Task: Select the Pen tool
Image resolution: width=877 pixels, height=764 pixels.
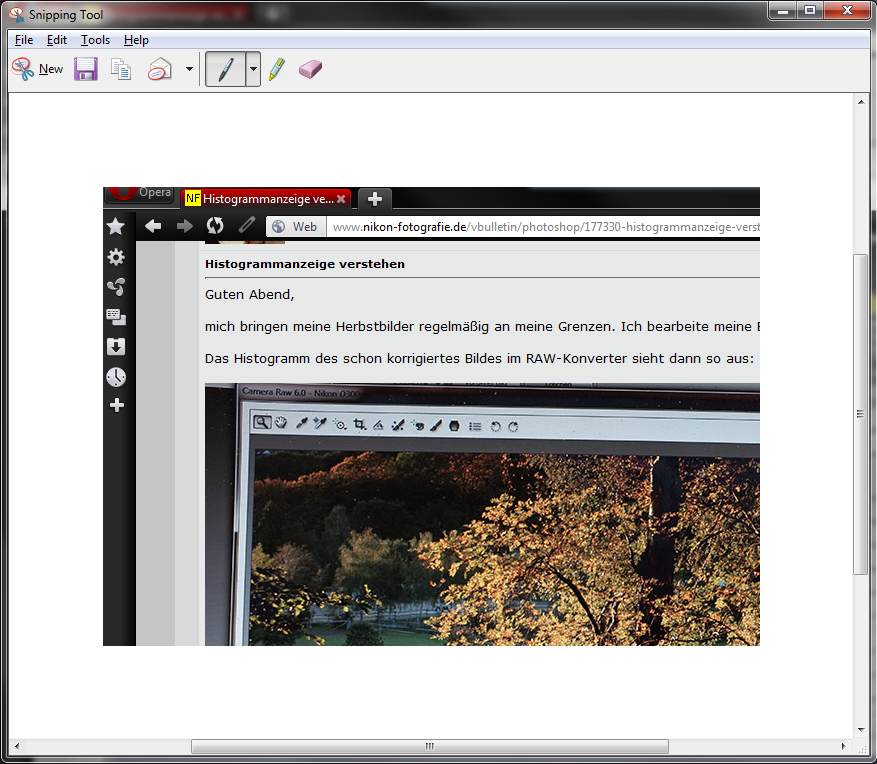Action: coord(225,69)
